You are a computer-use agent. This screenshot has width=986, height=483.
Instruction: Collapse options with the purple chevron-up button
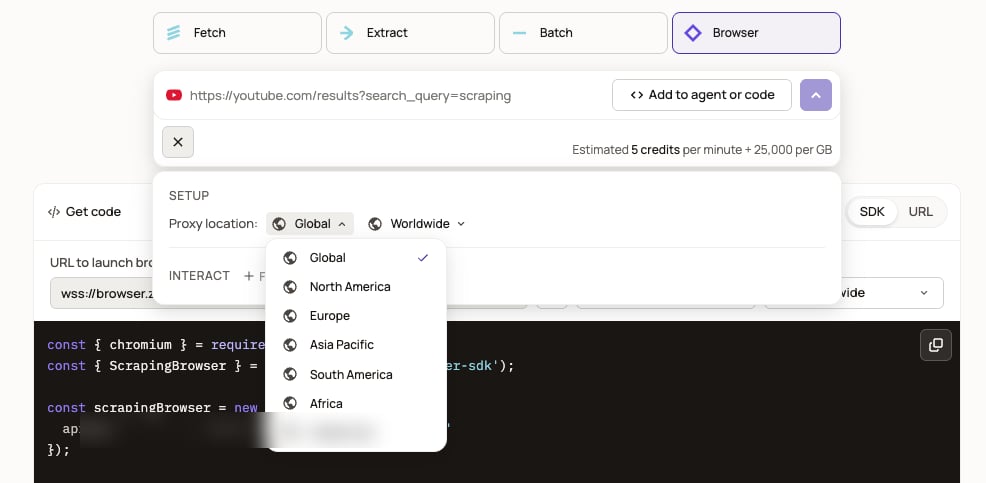(x=816, y=95)
